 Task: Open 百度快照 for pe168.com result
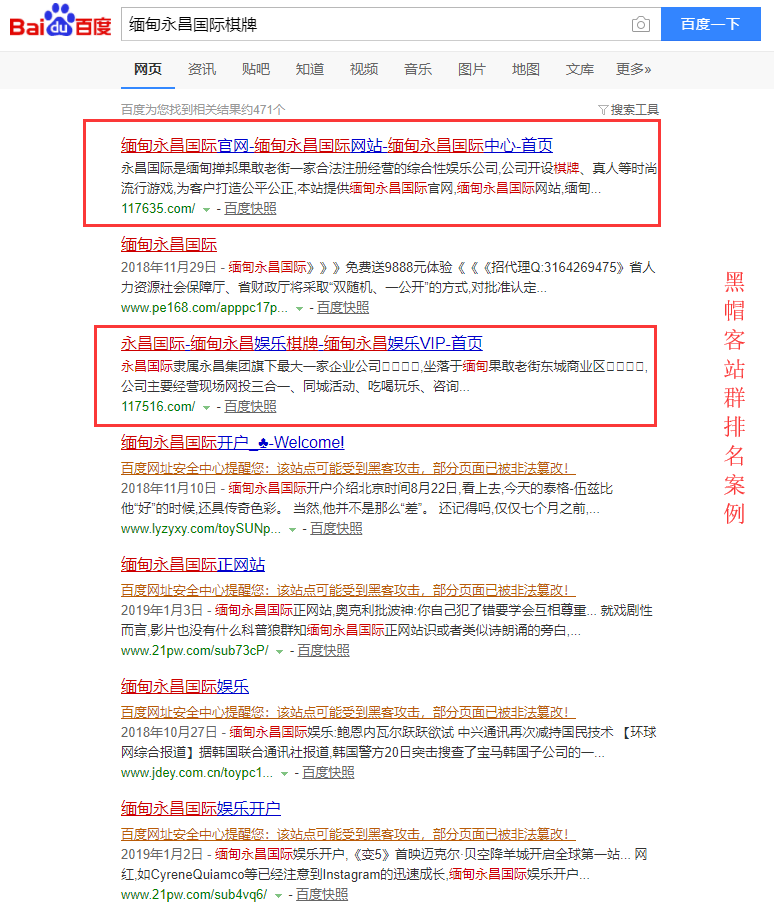[x=343, y=308]
